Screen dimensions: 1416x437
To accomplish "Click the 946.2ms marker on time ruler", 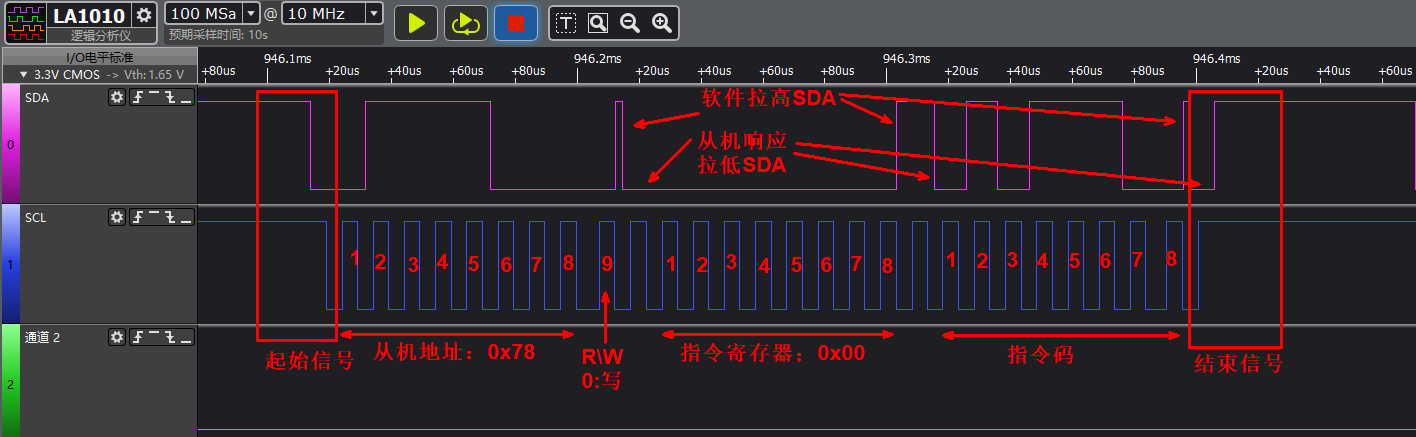I will point(598,58).
